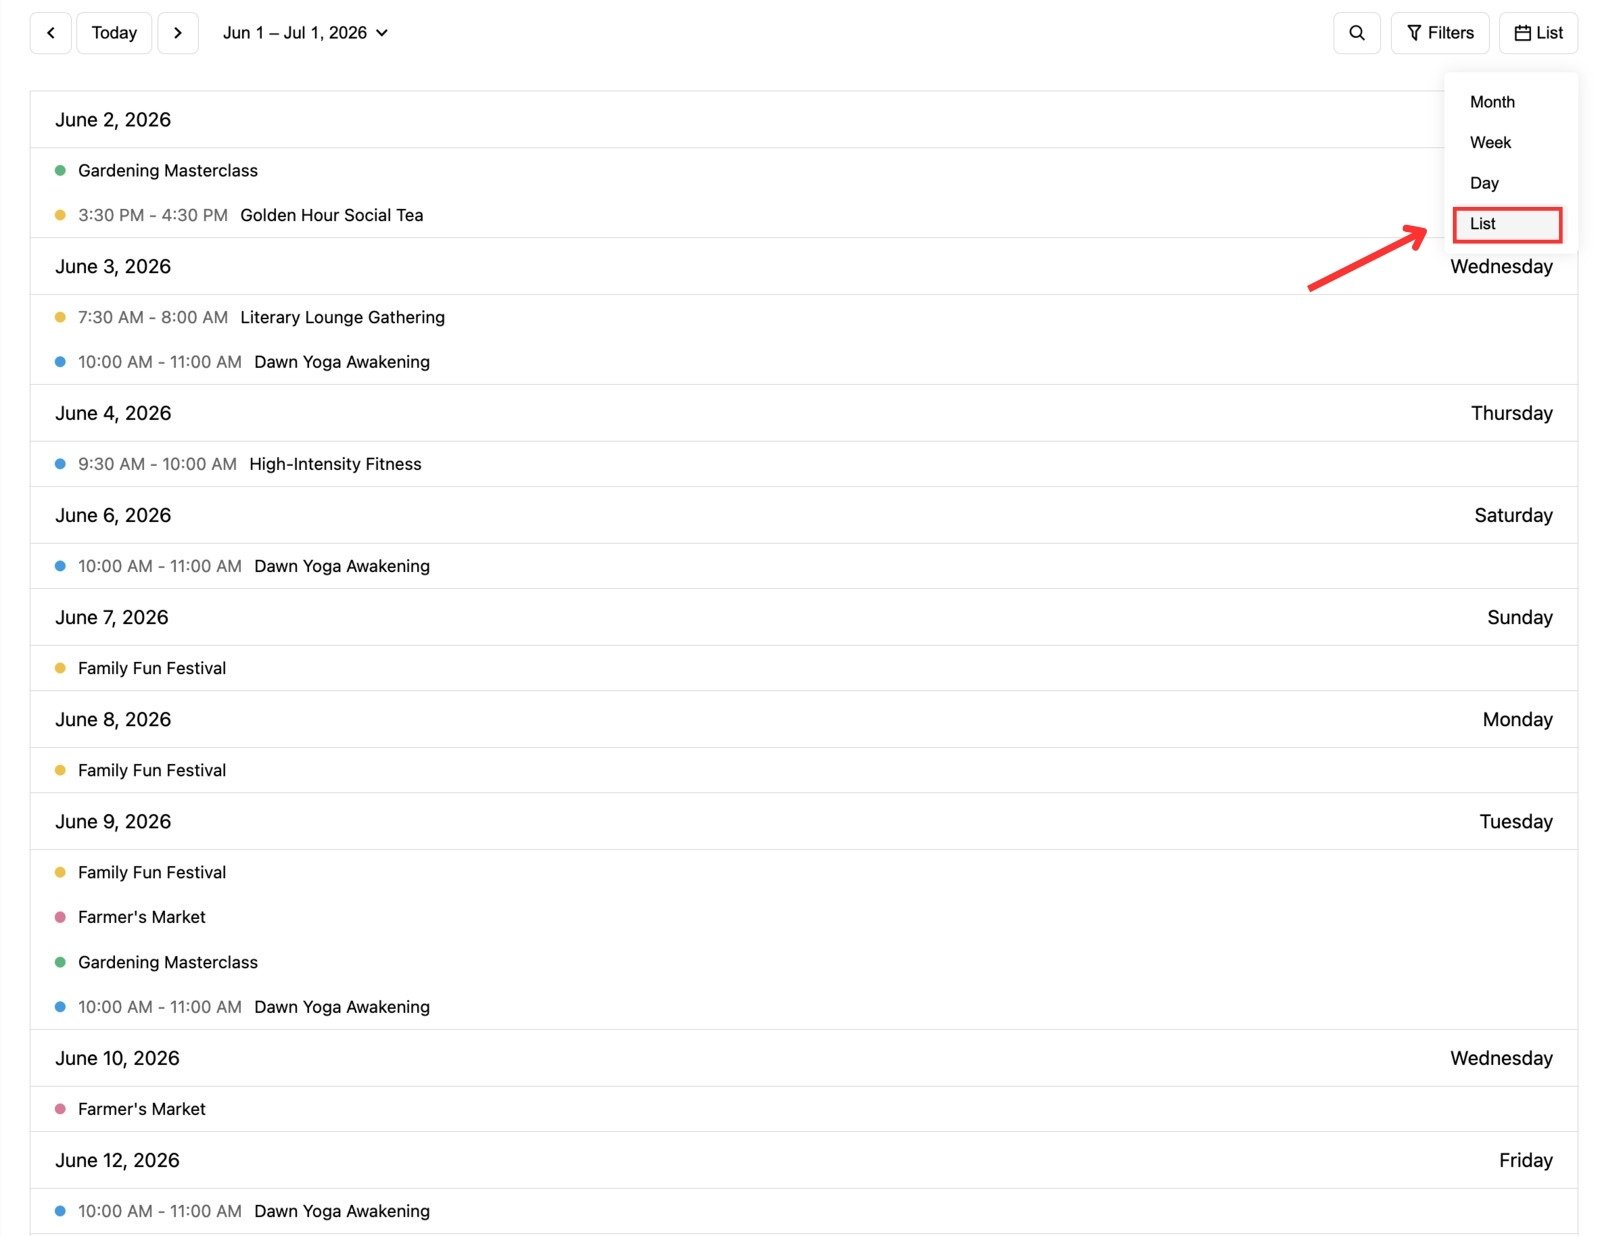
Task: Click the June 2, 2026 date header
Action: click(x=113, y=120)
